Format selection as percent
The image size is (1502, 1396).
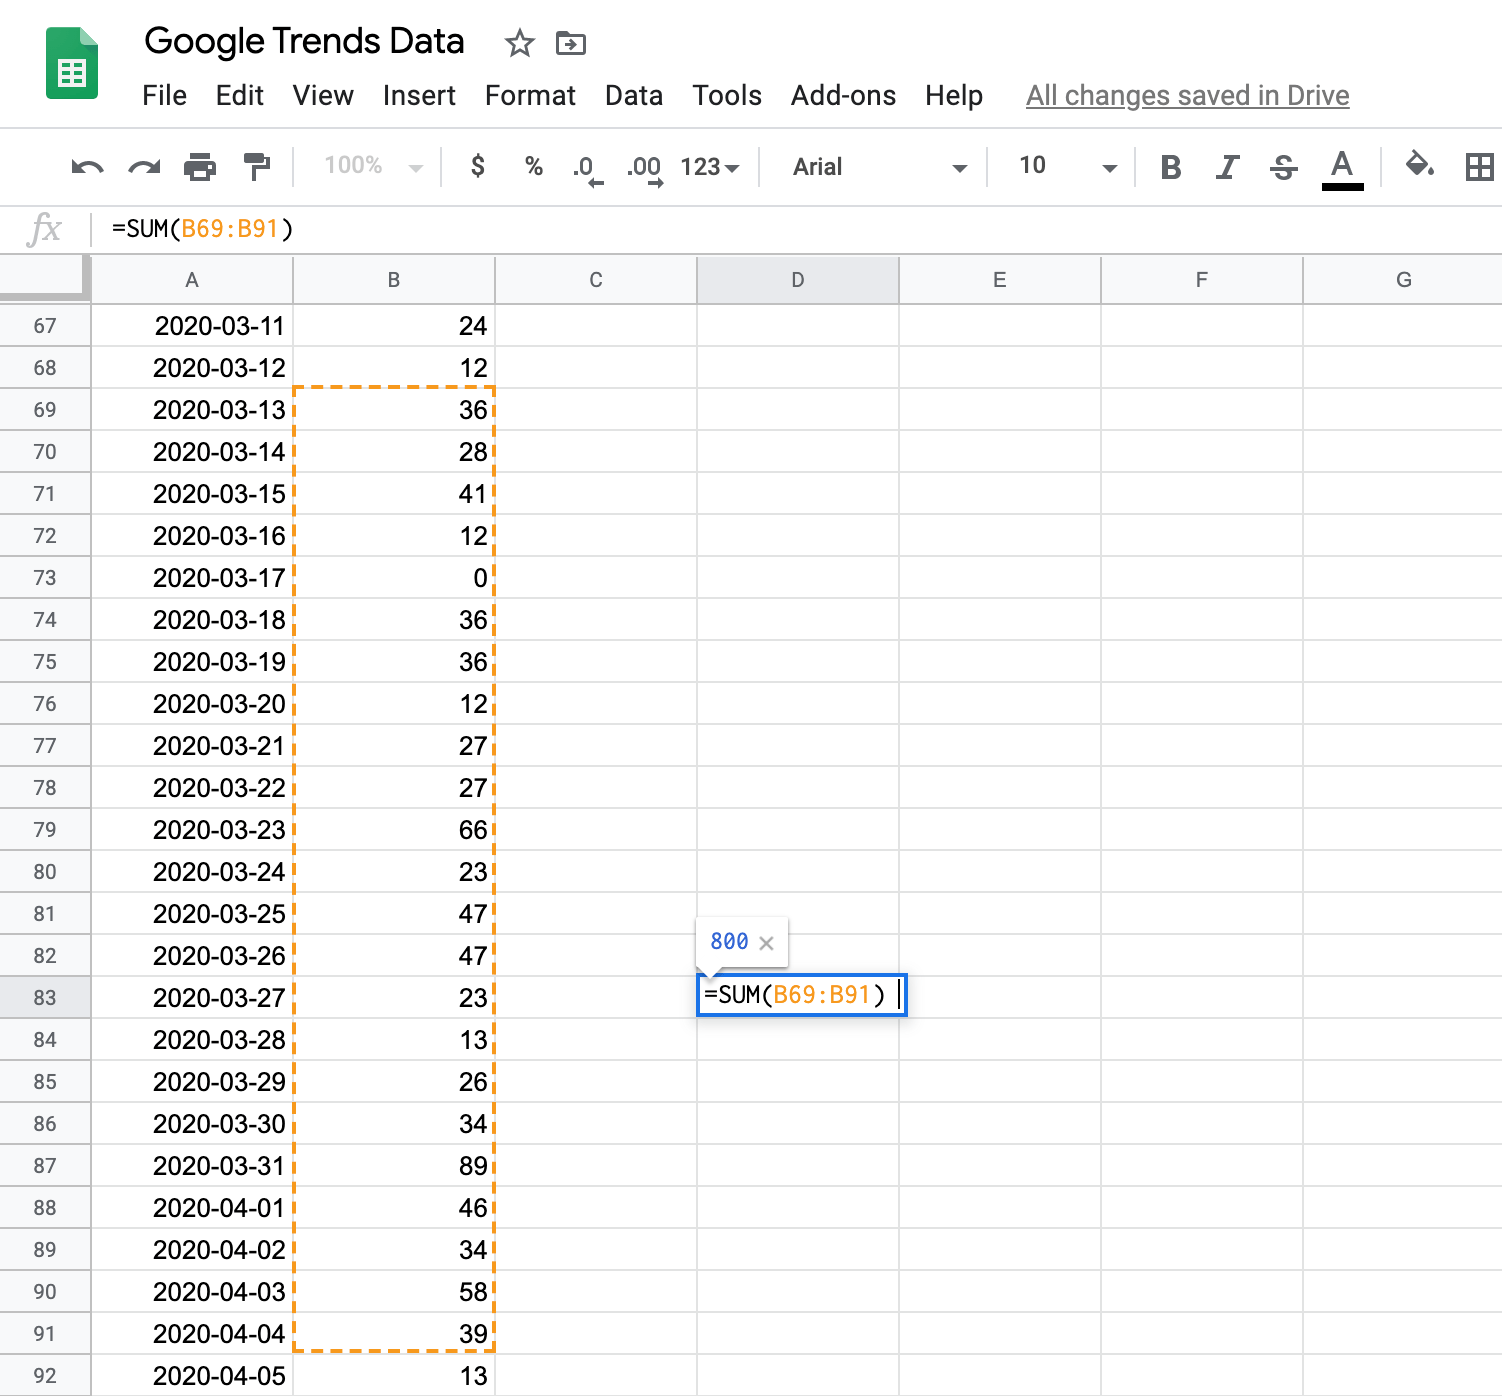click(534, 167)
